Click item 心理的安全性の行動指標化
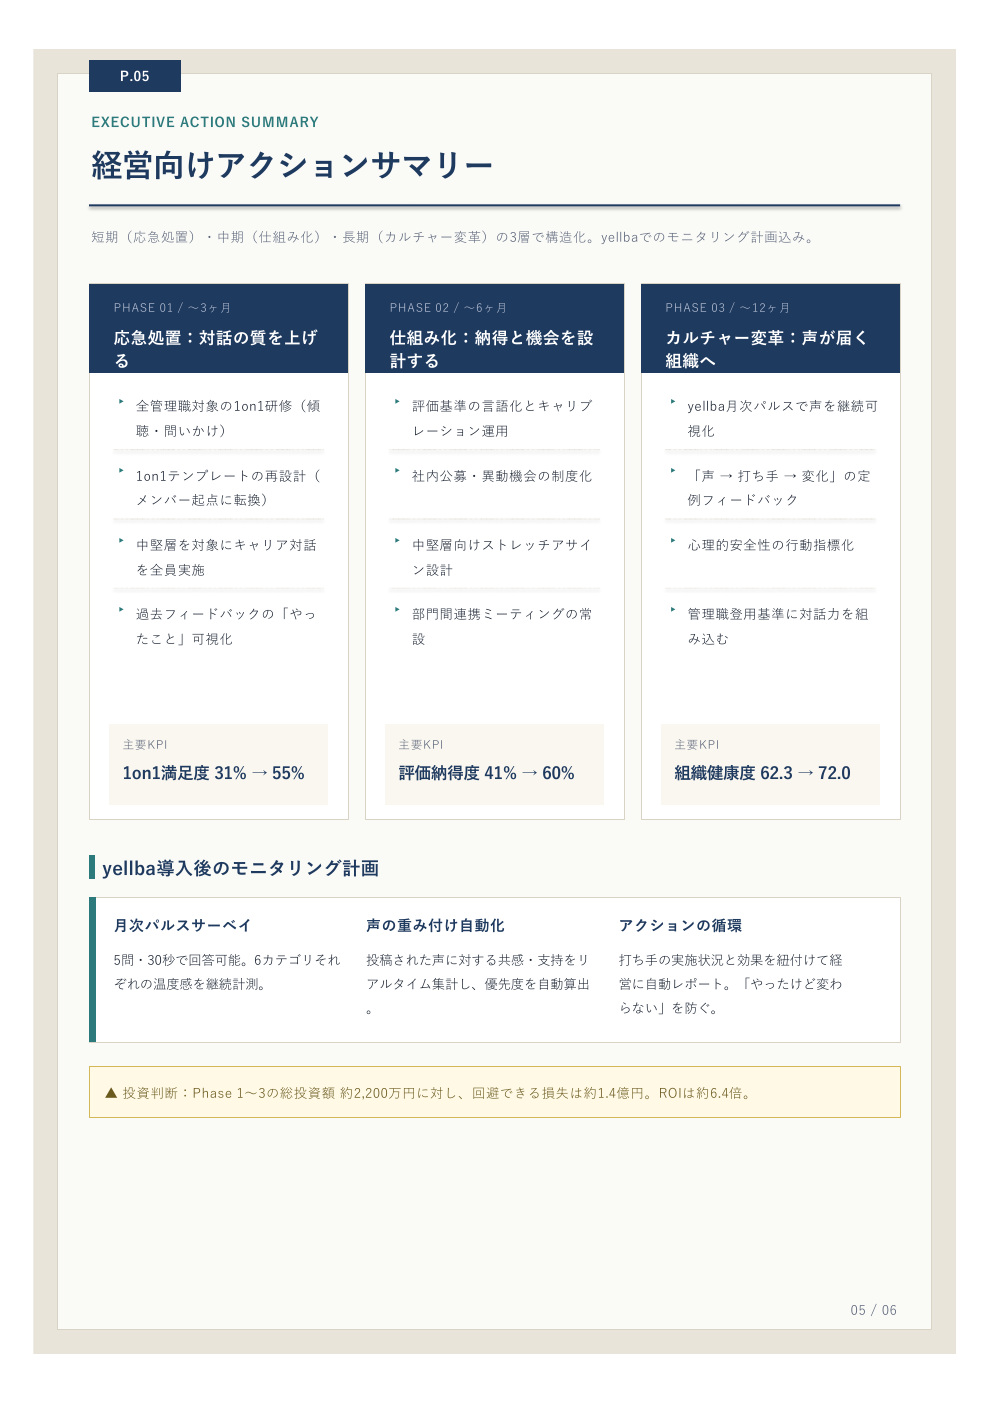This screenshot has width=992, height=1404. coord(771,545)
